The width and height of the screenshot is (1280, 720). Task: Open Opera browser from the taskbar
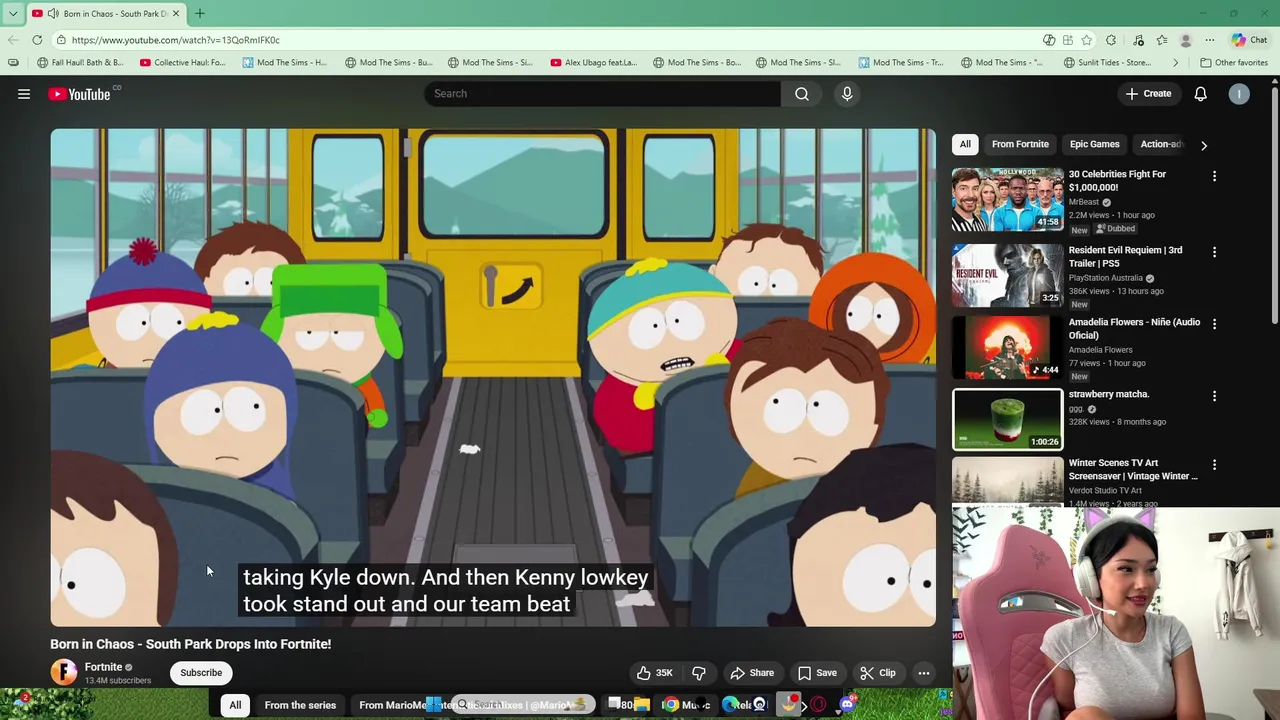point(818,705)
